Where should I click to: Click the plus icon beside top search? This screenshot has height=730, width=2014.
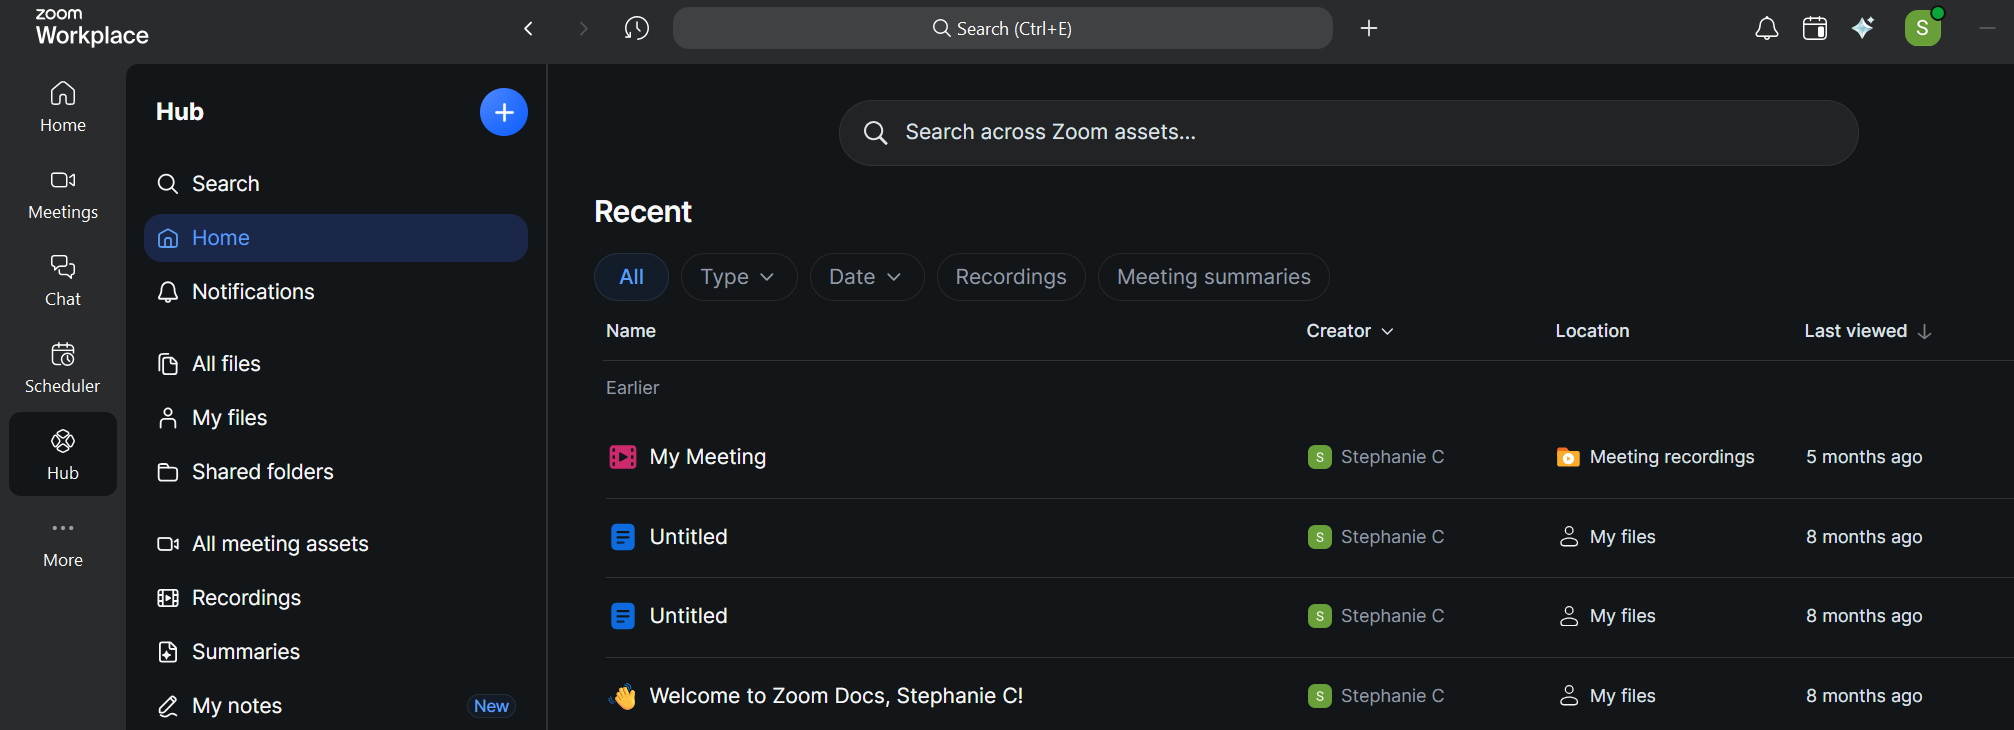[1369, 28]
